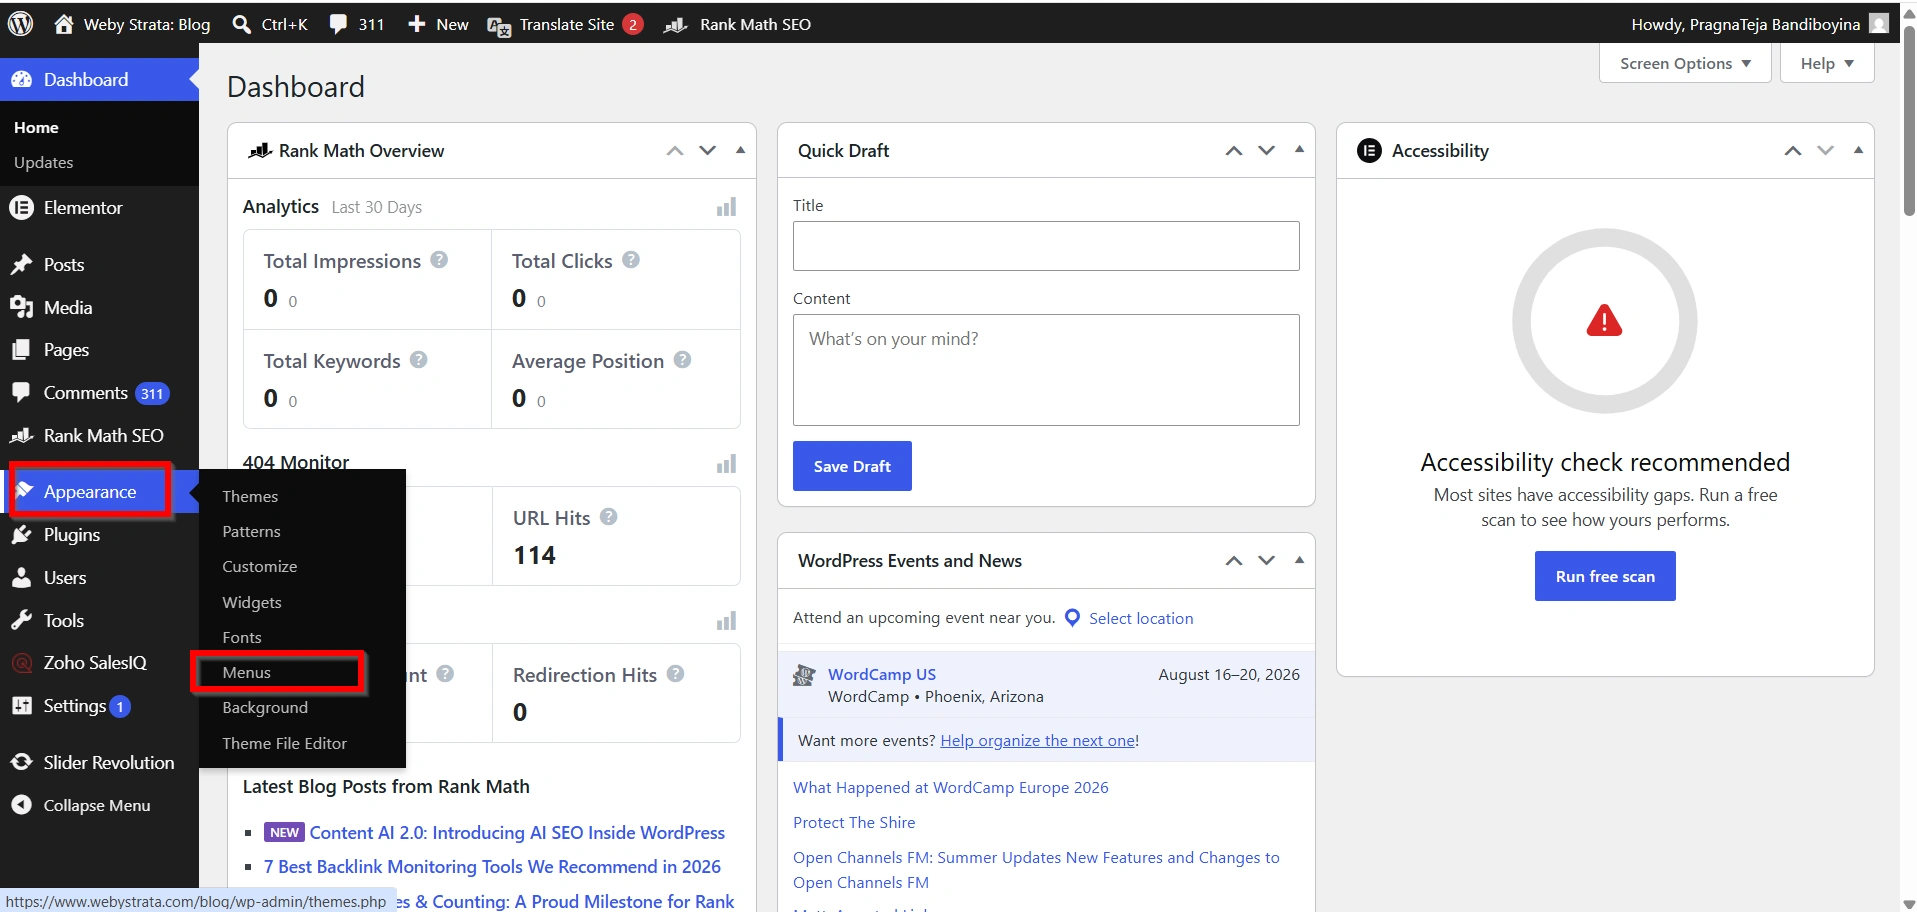Click the location pin icon near Select location
The width and height of the screenshot is (1917, 912).
1072,618
